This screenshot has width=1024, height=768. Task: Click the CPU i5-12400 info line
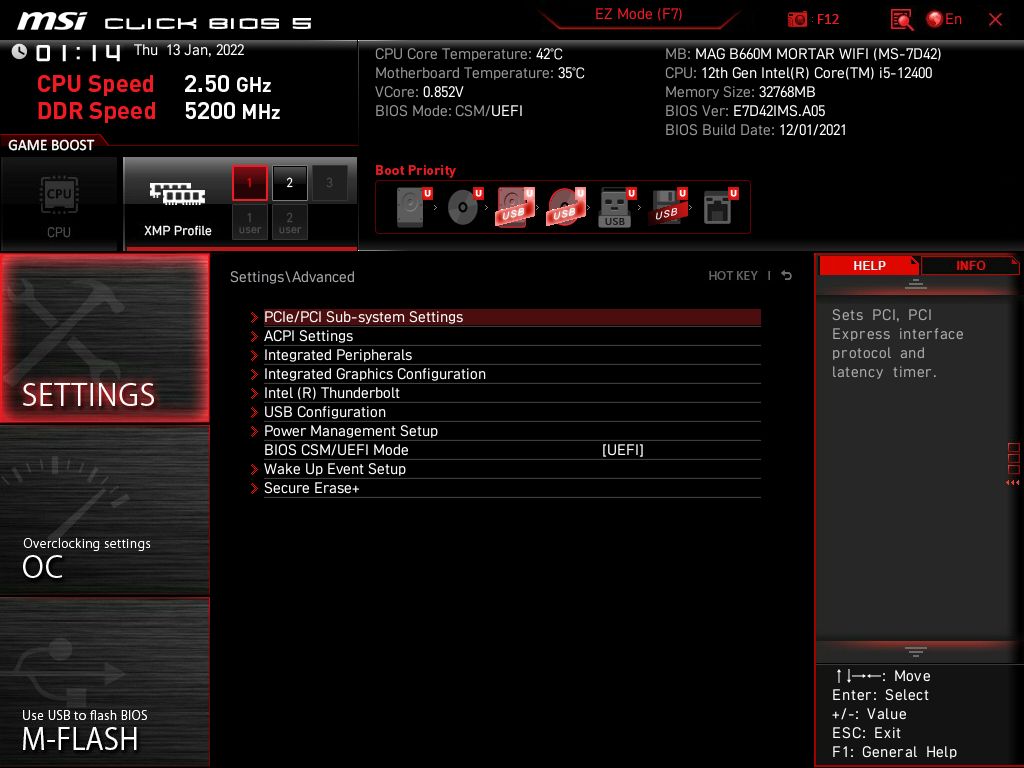(798, 73)
